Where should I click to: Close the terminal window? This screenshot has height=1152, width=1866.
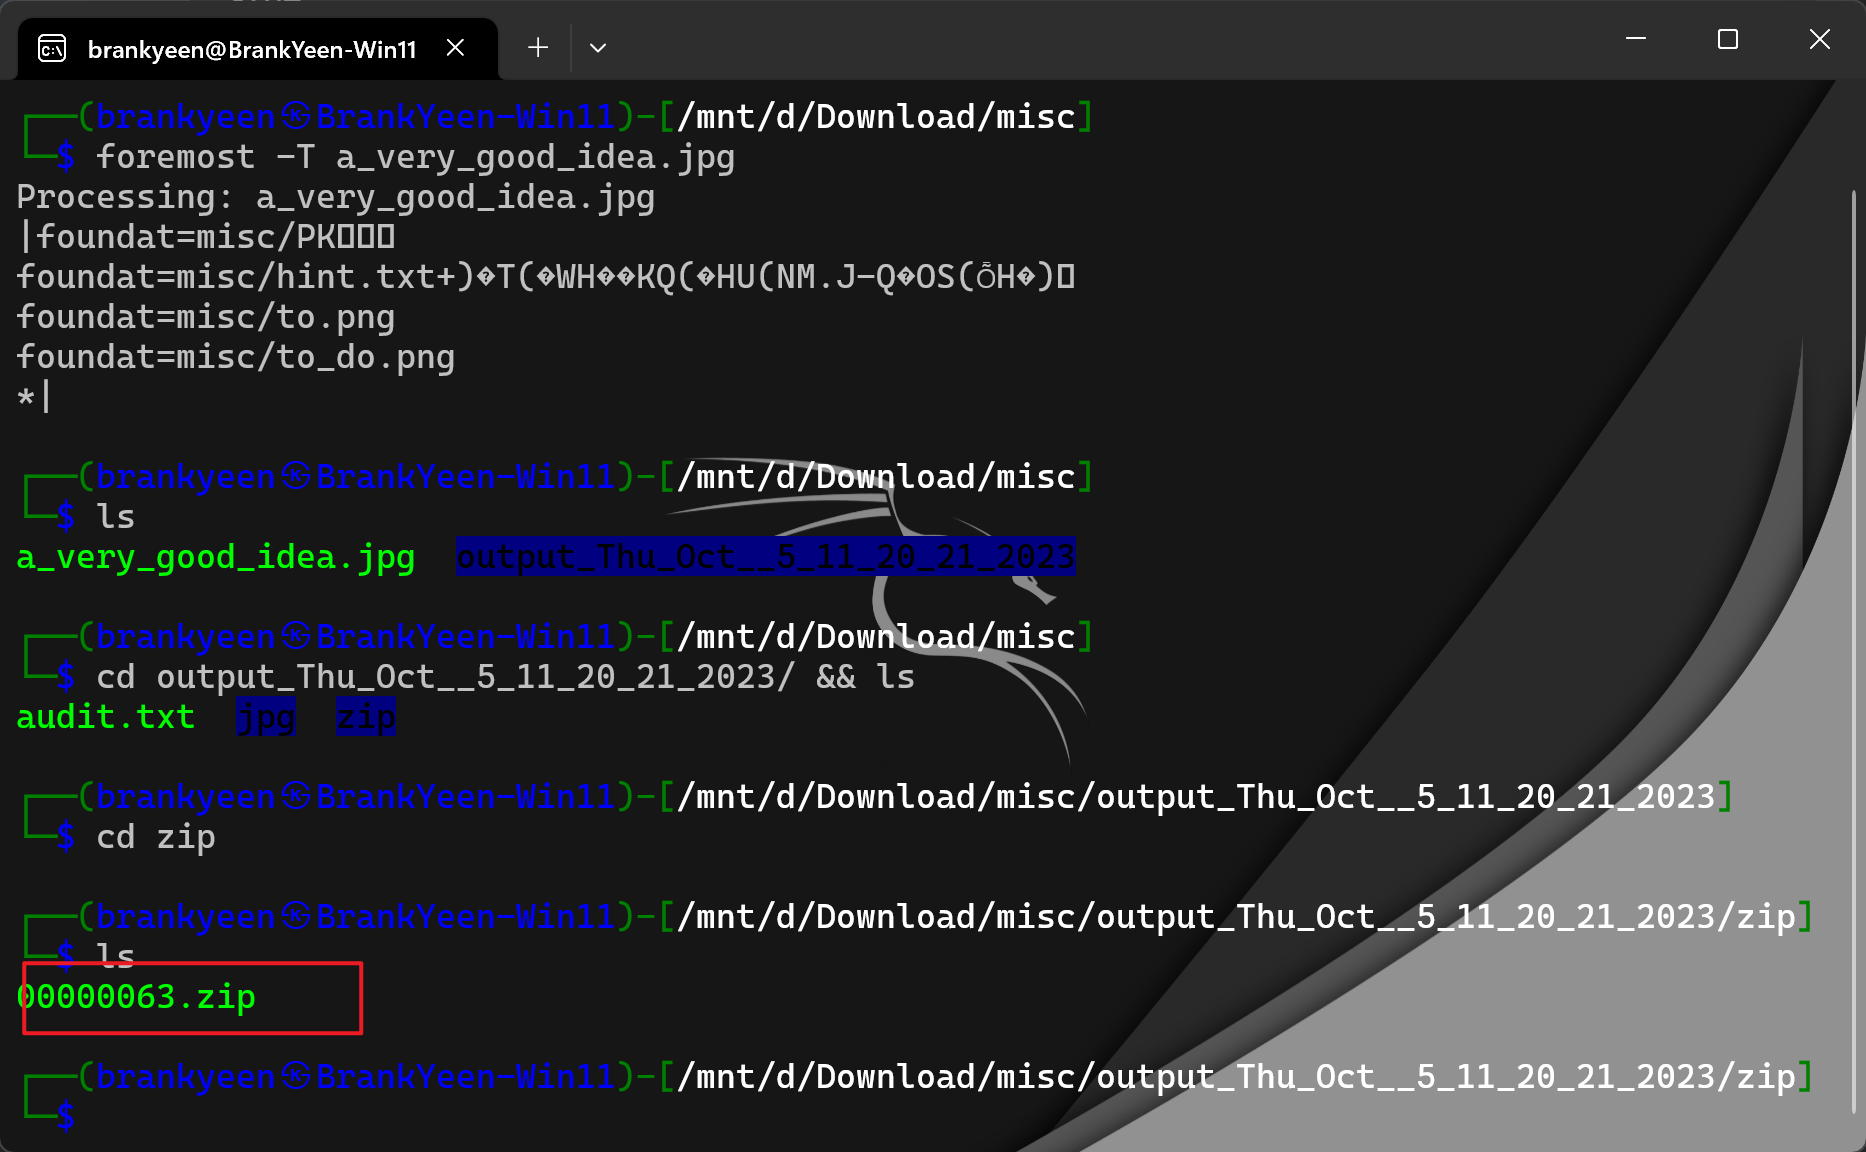[1820, 39]
